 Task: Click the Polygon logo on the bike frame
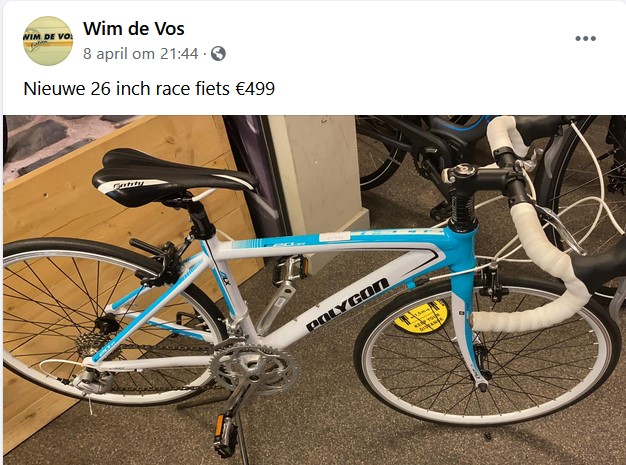tap(347, 304)
